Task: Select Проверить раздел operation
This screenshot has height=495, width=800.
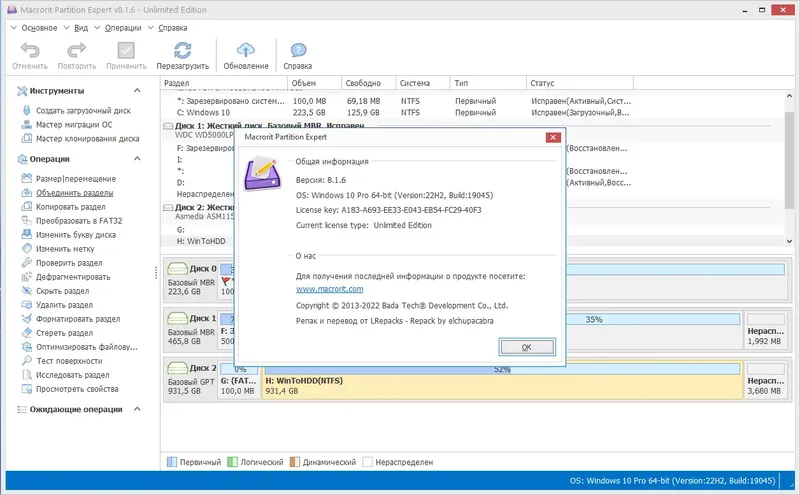Action: coord(69,263)
